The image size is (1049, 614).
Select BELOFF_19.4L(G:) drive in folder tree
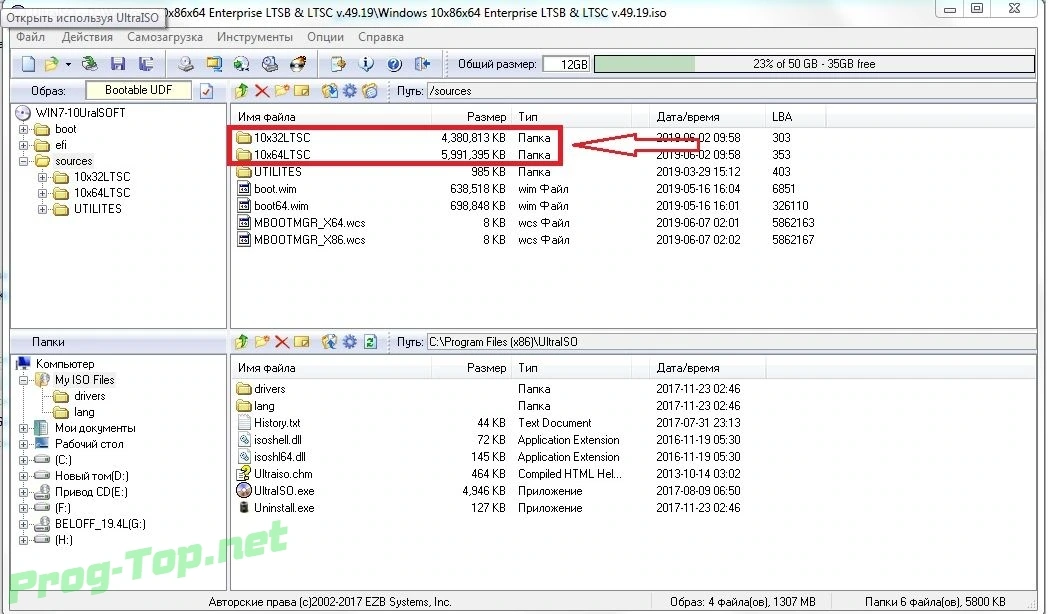[x=100, y=524]
